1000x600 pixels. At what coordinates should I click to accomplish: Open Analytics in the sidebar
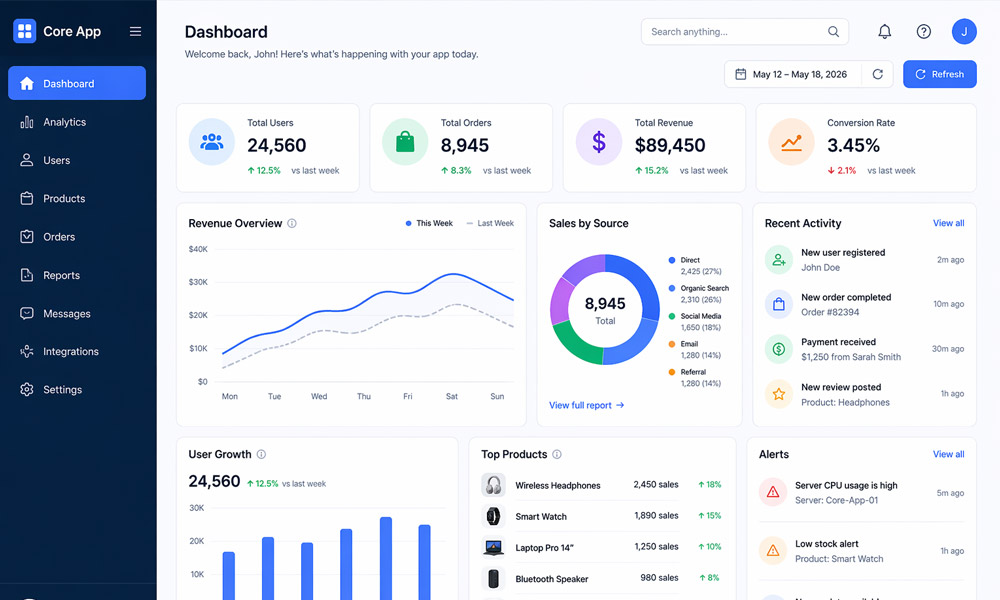(x=77, y=122)
